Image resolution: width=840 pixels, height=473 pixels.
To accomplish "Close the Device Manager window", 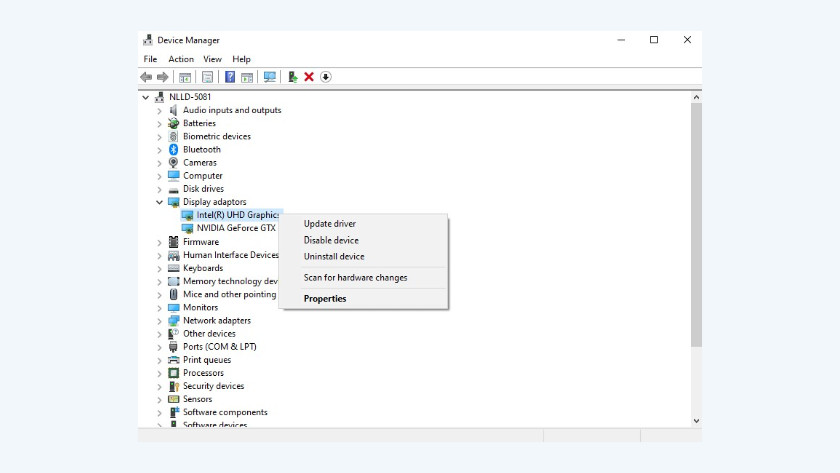I will pos(687,40).
